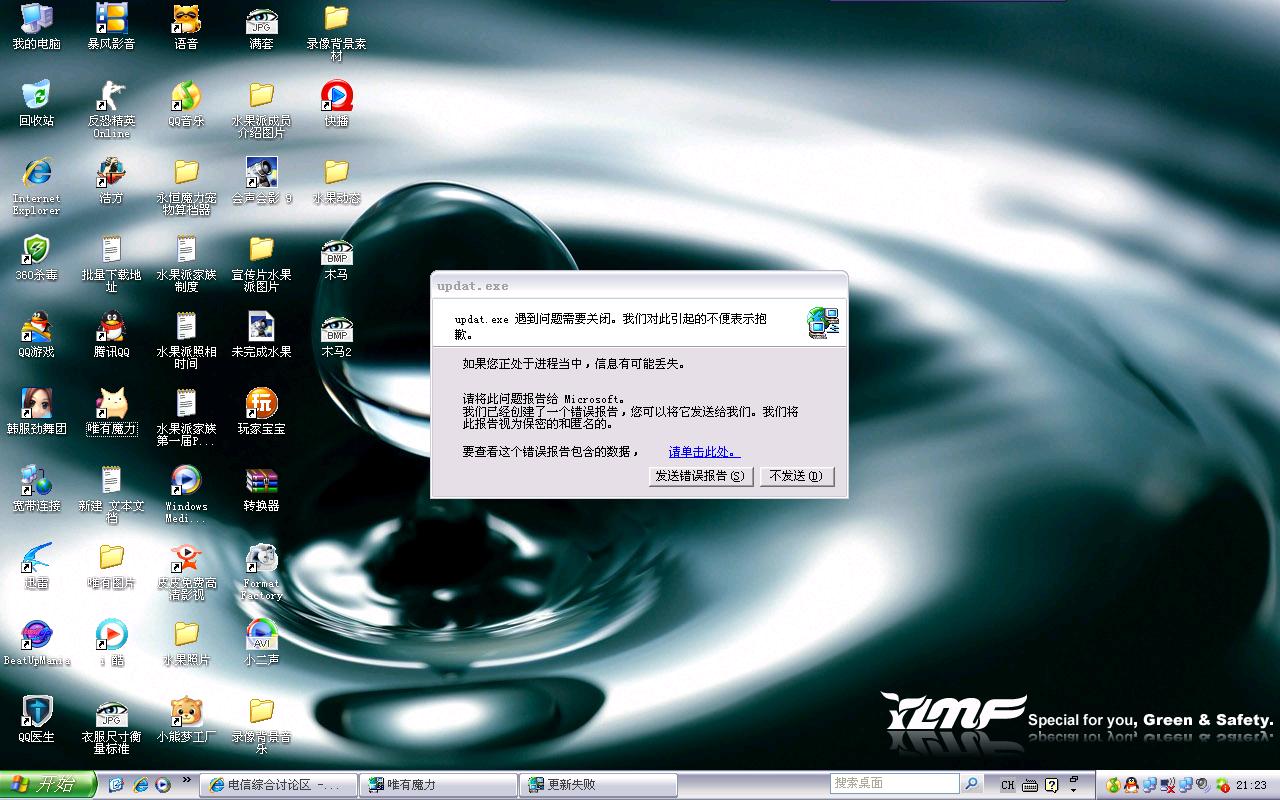Click QQ penguin tray icon

[1130, 785]
